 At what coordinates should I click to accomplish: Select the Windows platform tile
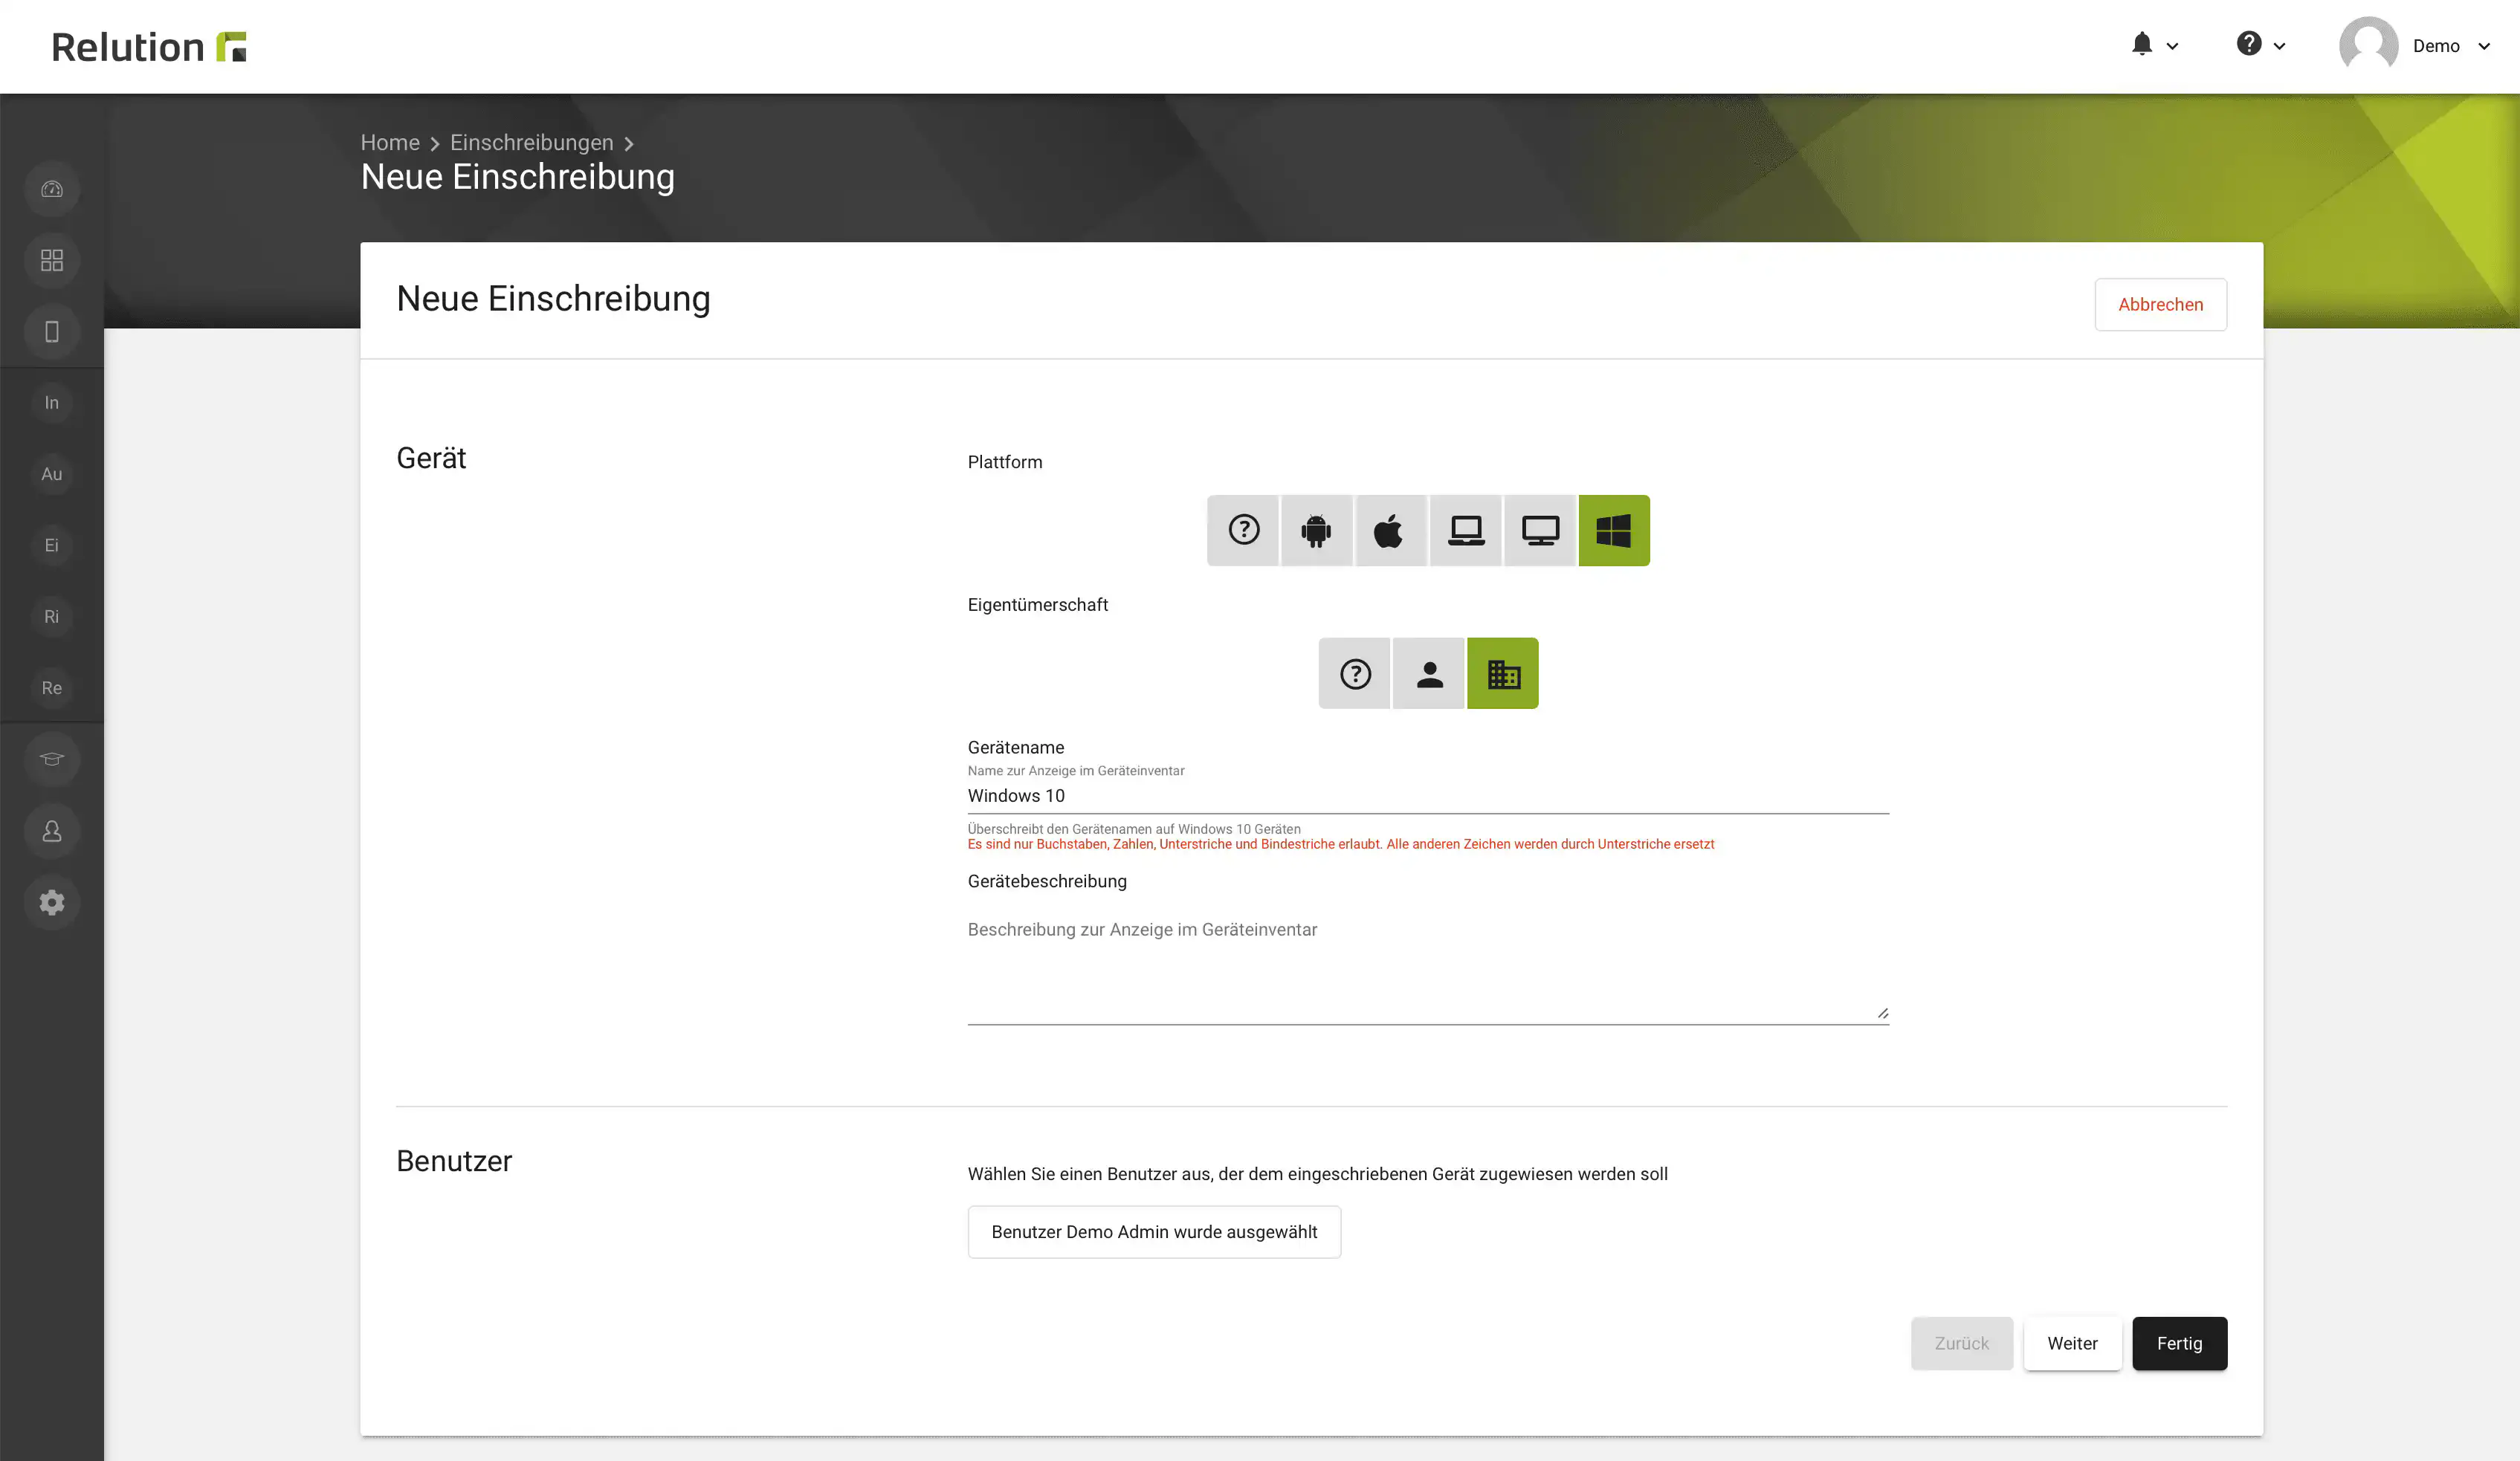pyautogui.click(x=1613, y=531)
